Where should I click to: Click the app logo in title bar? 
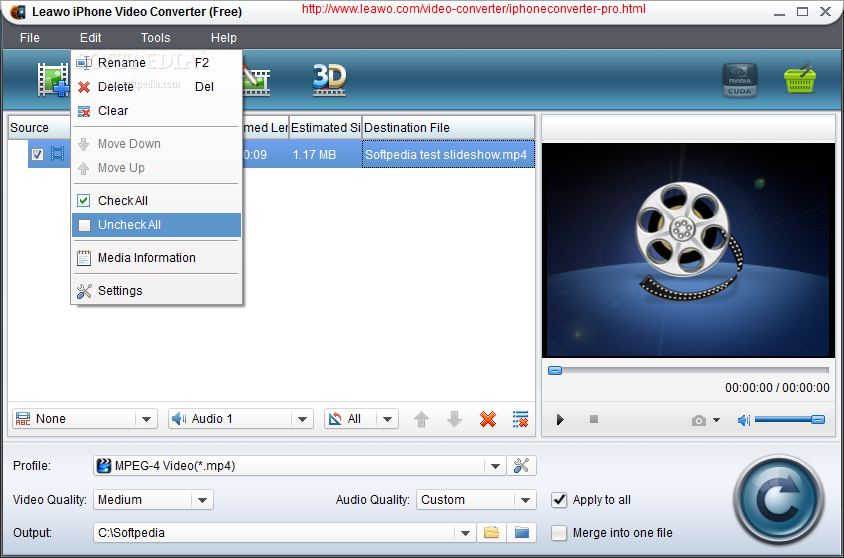17,11
